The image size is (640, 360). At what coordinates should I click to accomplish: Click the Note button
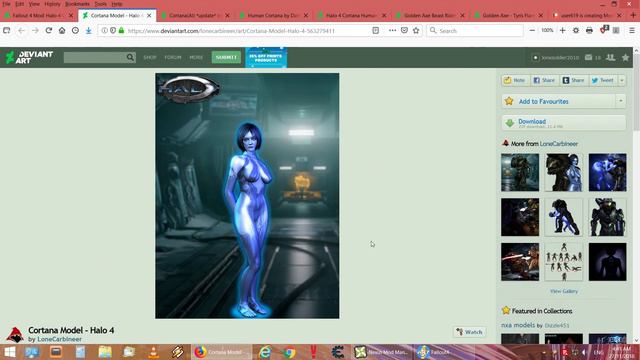[515, 80]
